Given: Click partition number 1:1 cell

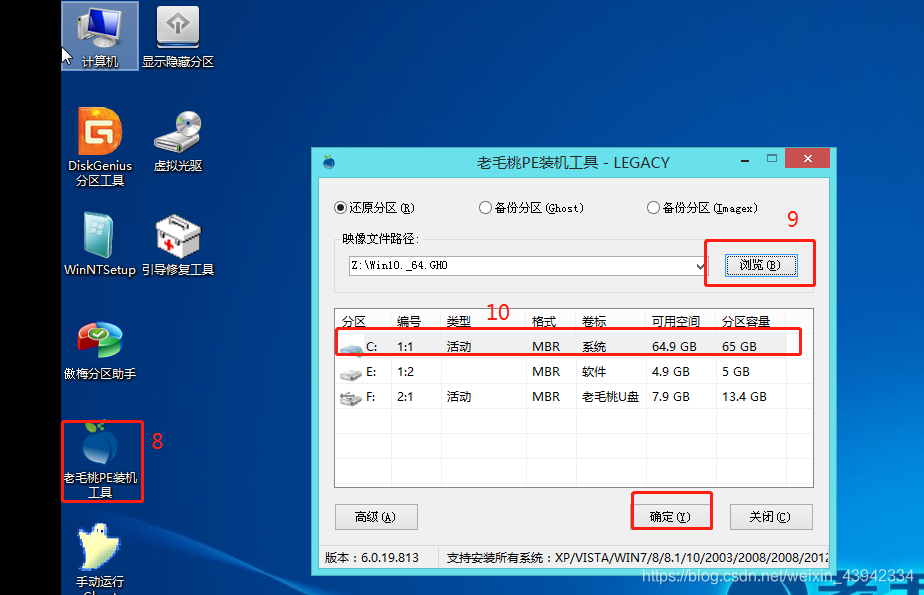Looking at the screenshot, I should (405, 346).
